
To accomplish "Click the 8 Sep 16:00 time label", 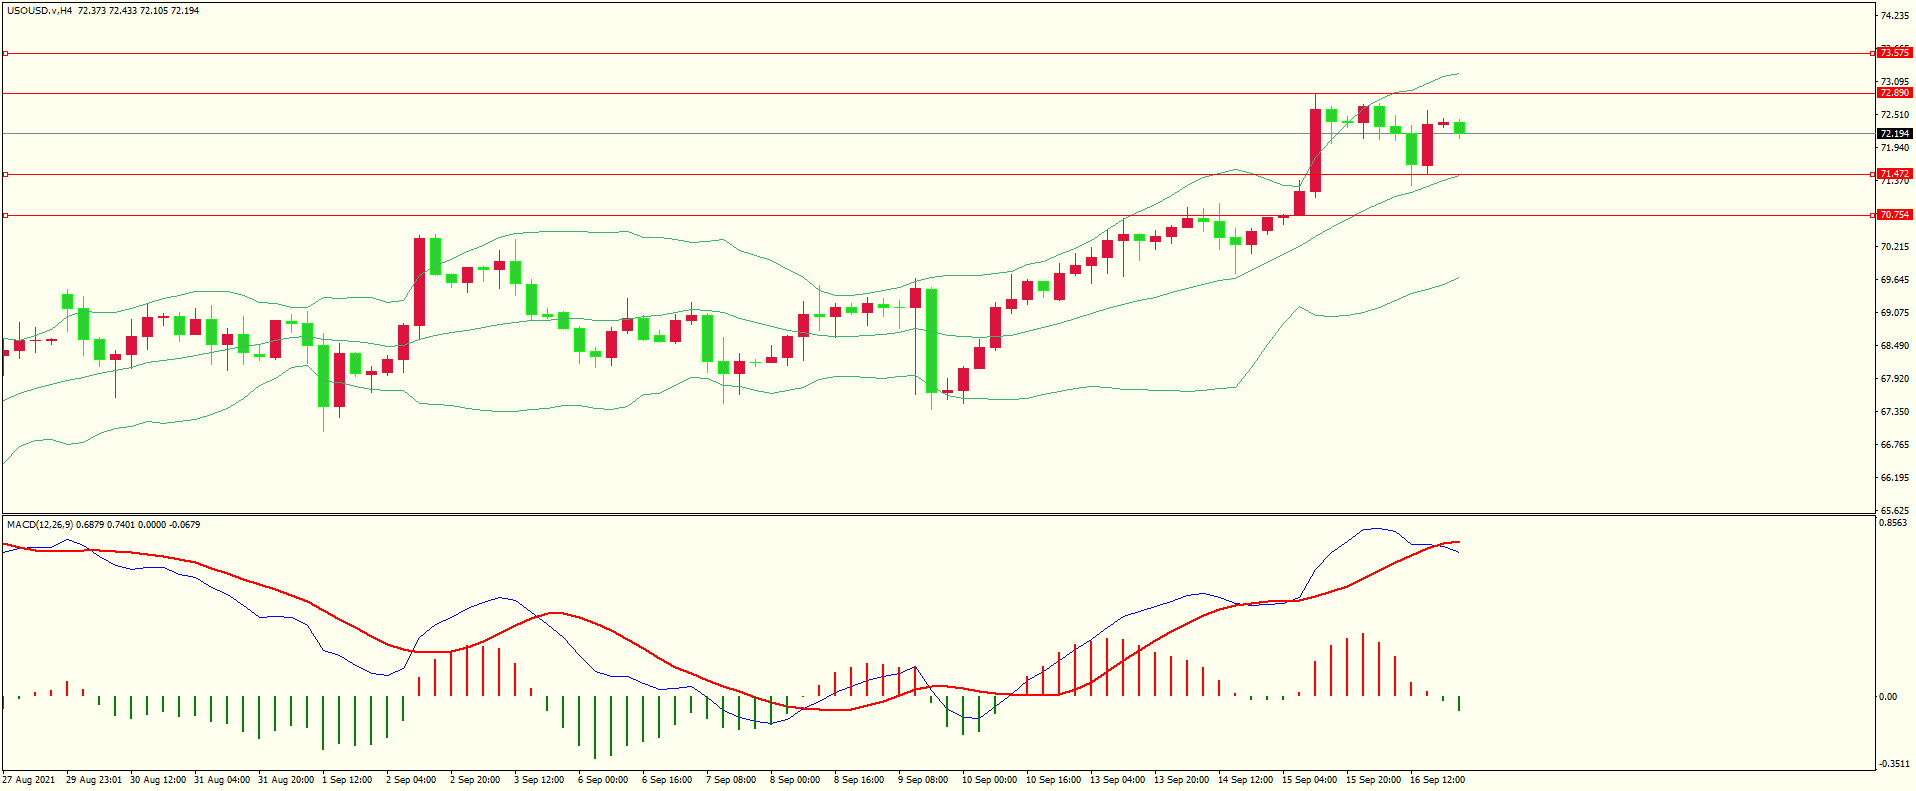I will point(859,780).
